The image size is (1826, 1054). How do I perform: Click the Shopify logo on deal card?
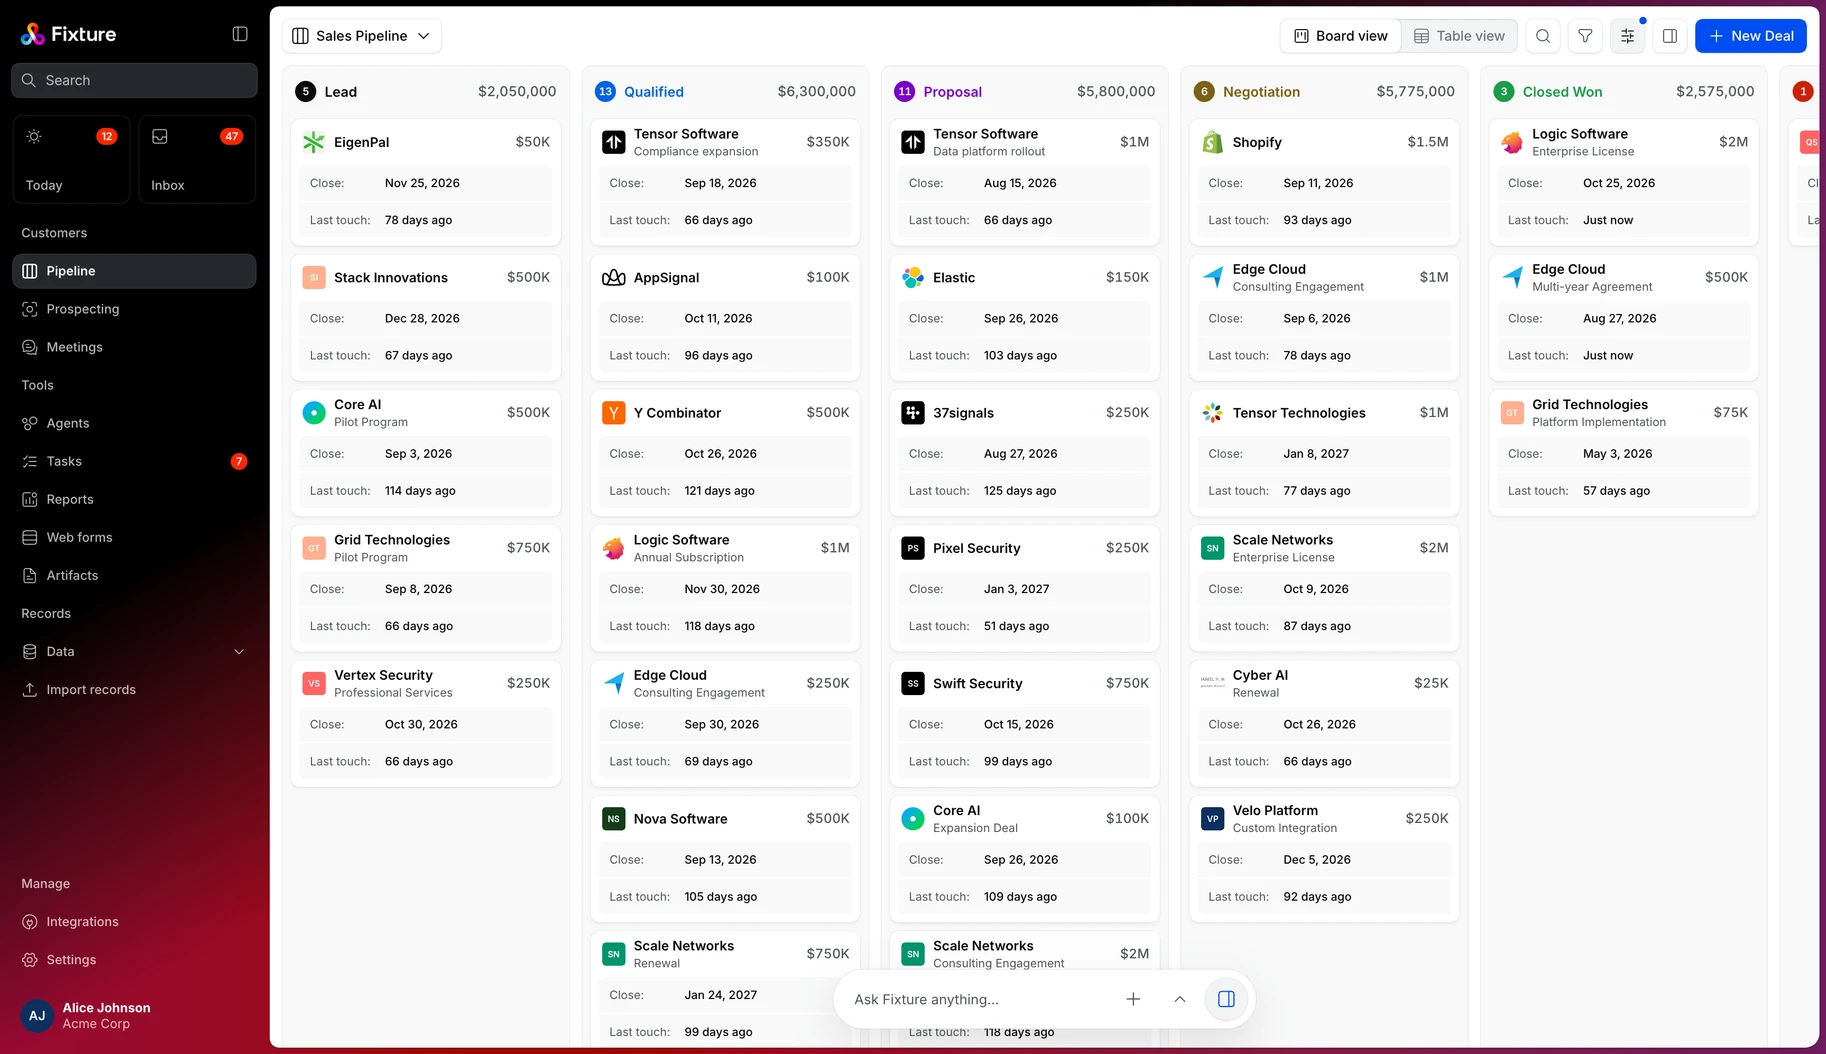pos(1212,142)
